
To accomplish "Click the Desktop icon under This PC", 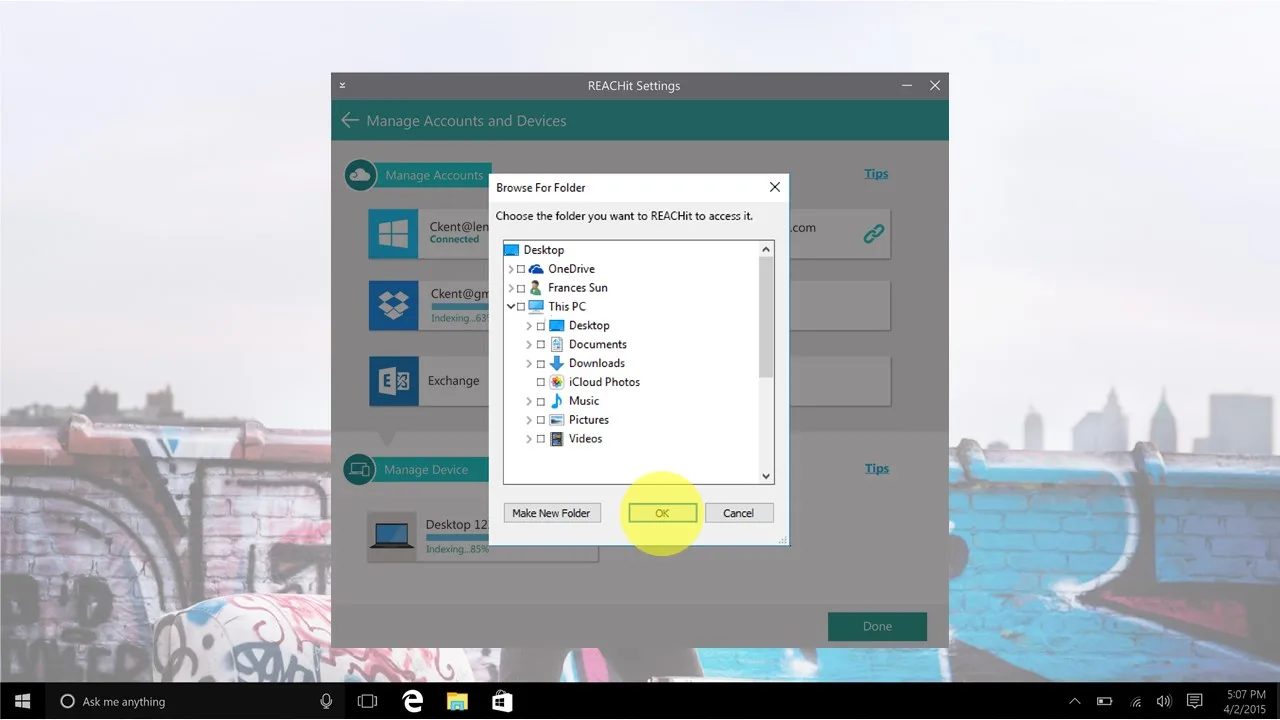I will coord(557,326).
